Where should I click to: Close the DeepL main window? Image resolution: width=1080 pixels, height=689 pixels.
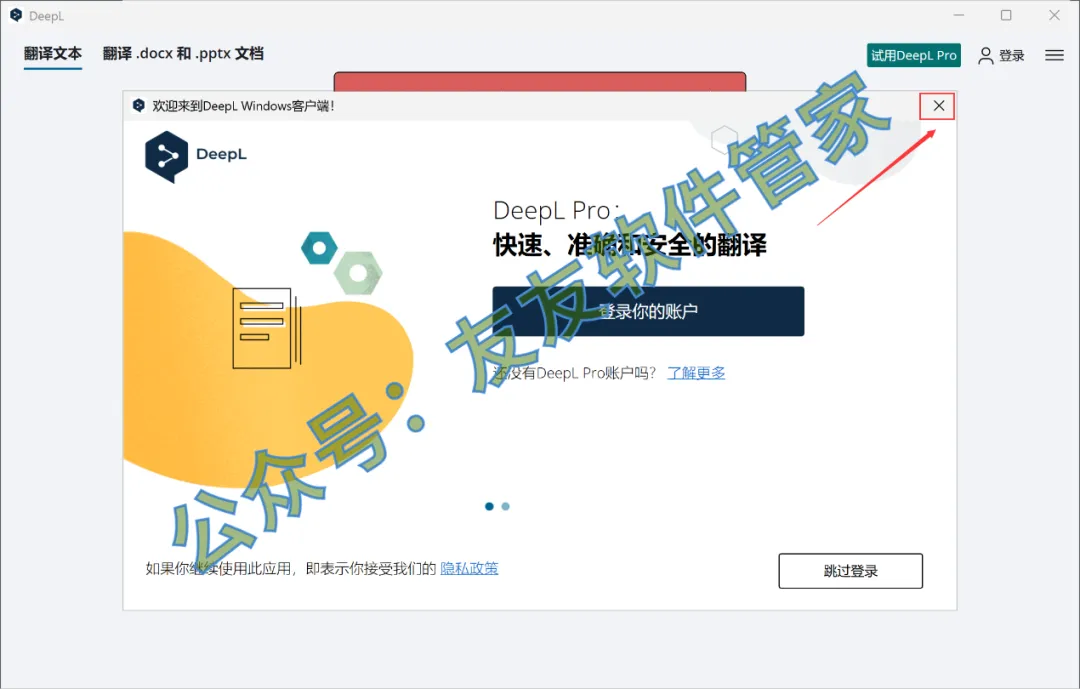[1055, 15]
